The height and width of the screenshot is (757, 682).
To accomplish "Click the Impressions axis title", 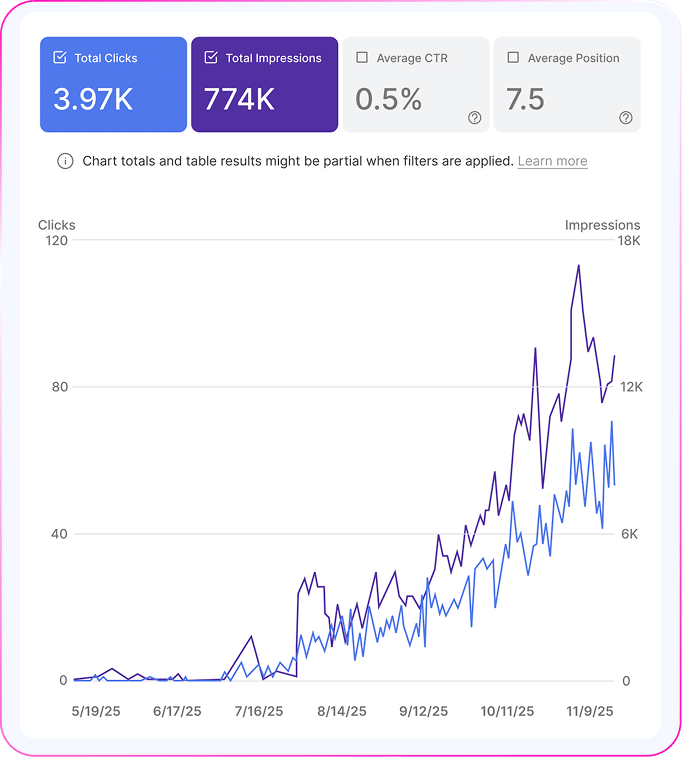I will [602, 225].
